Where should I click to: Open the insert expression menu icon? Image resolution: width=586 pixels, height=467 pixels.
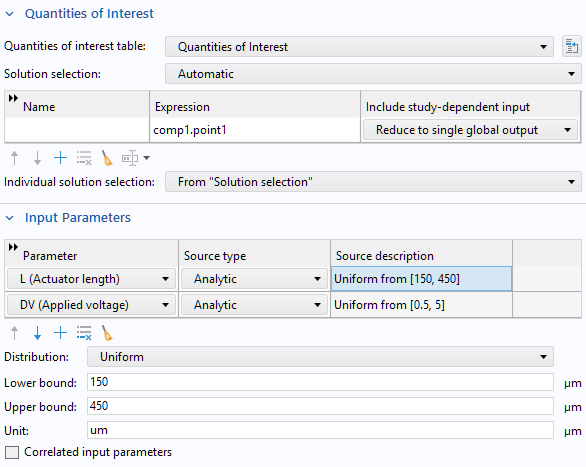(135, 158)
